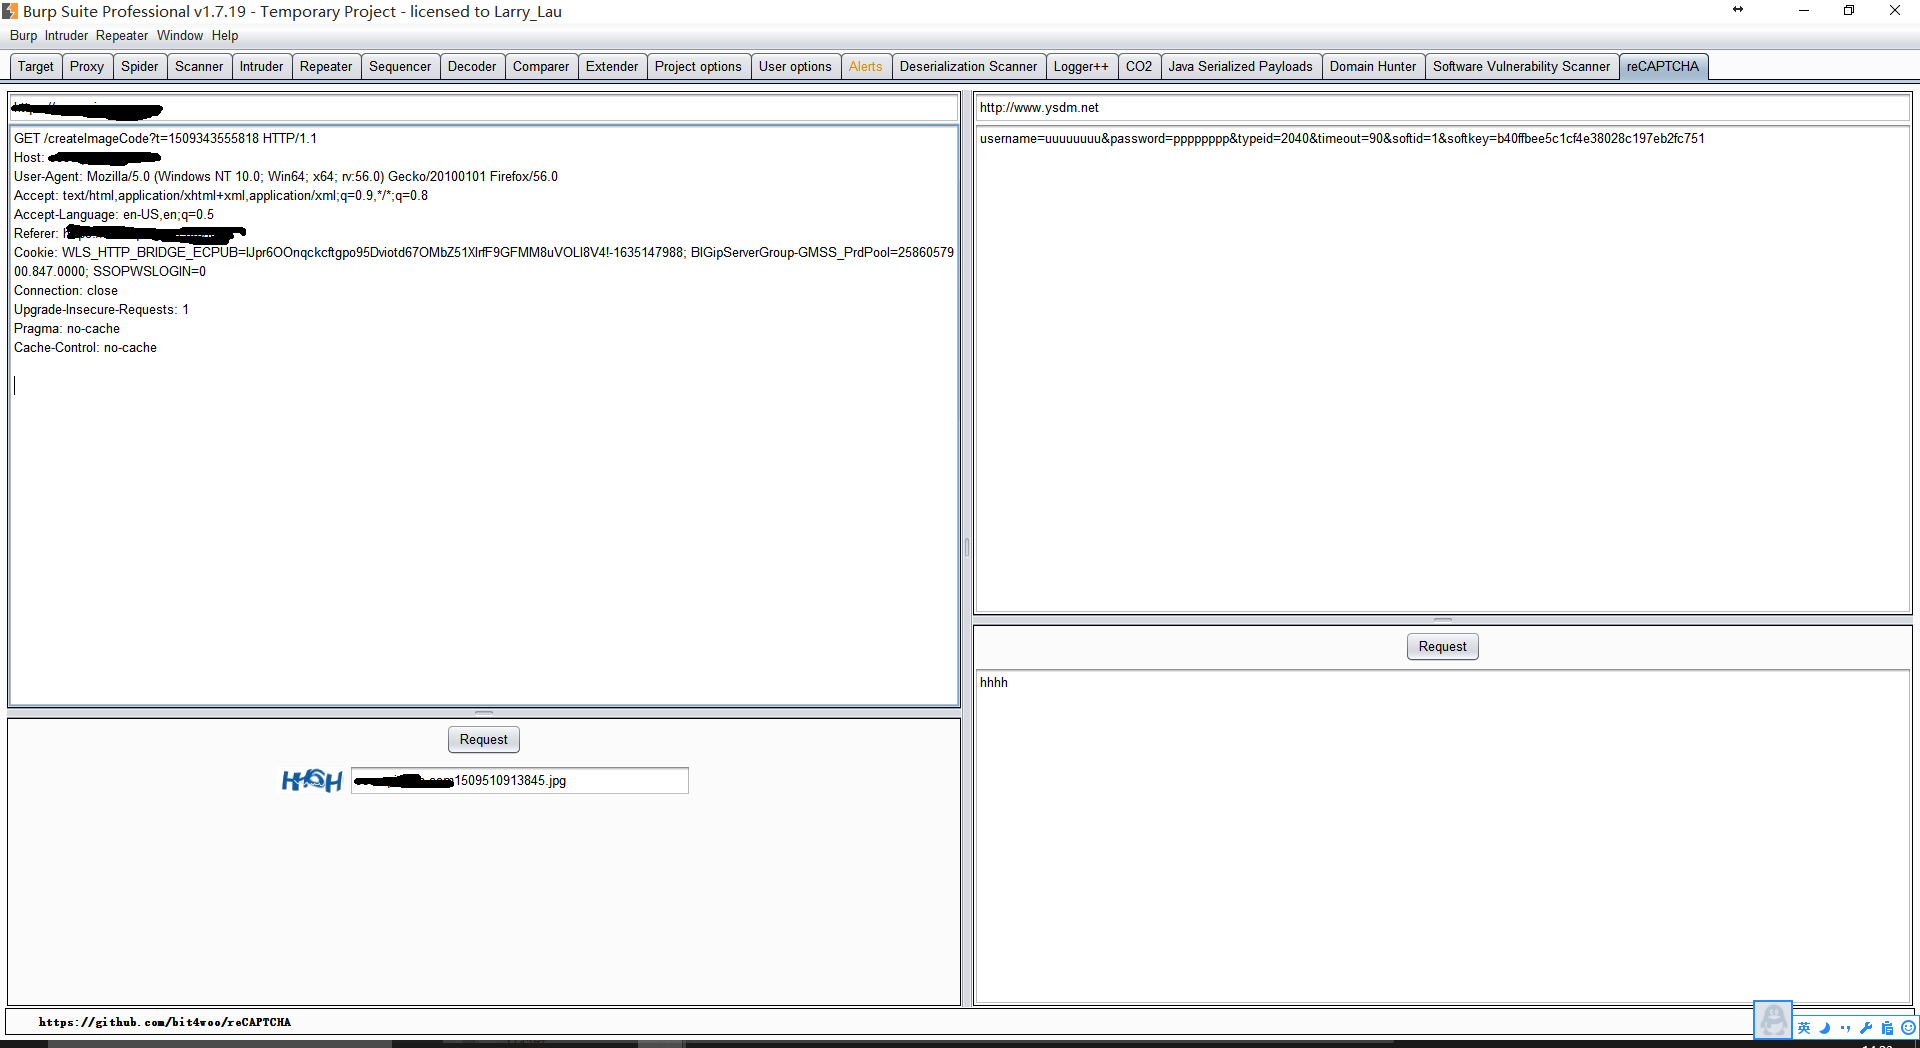The image size is (1920, 1048).
Task: Click the redacted target URL field
Action: 484,108
